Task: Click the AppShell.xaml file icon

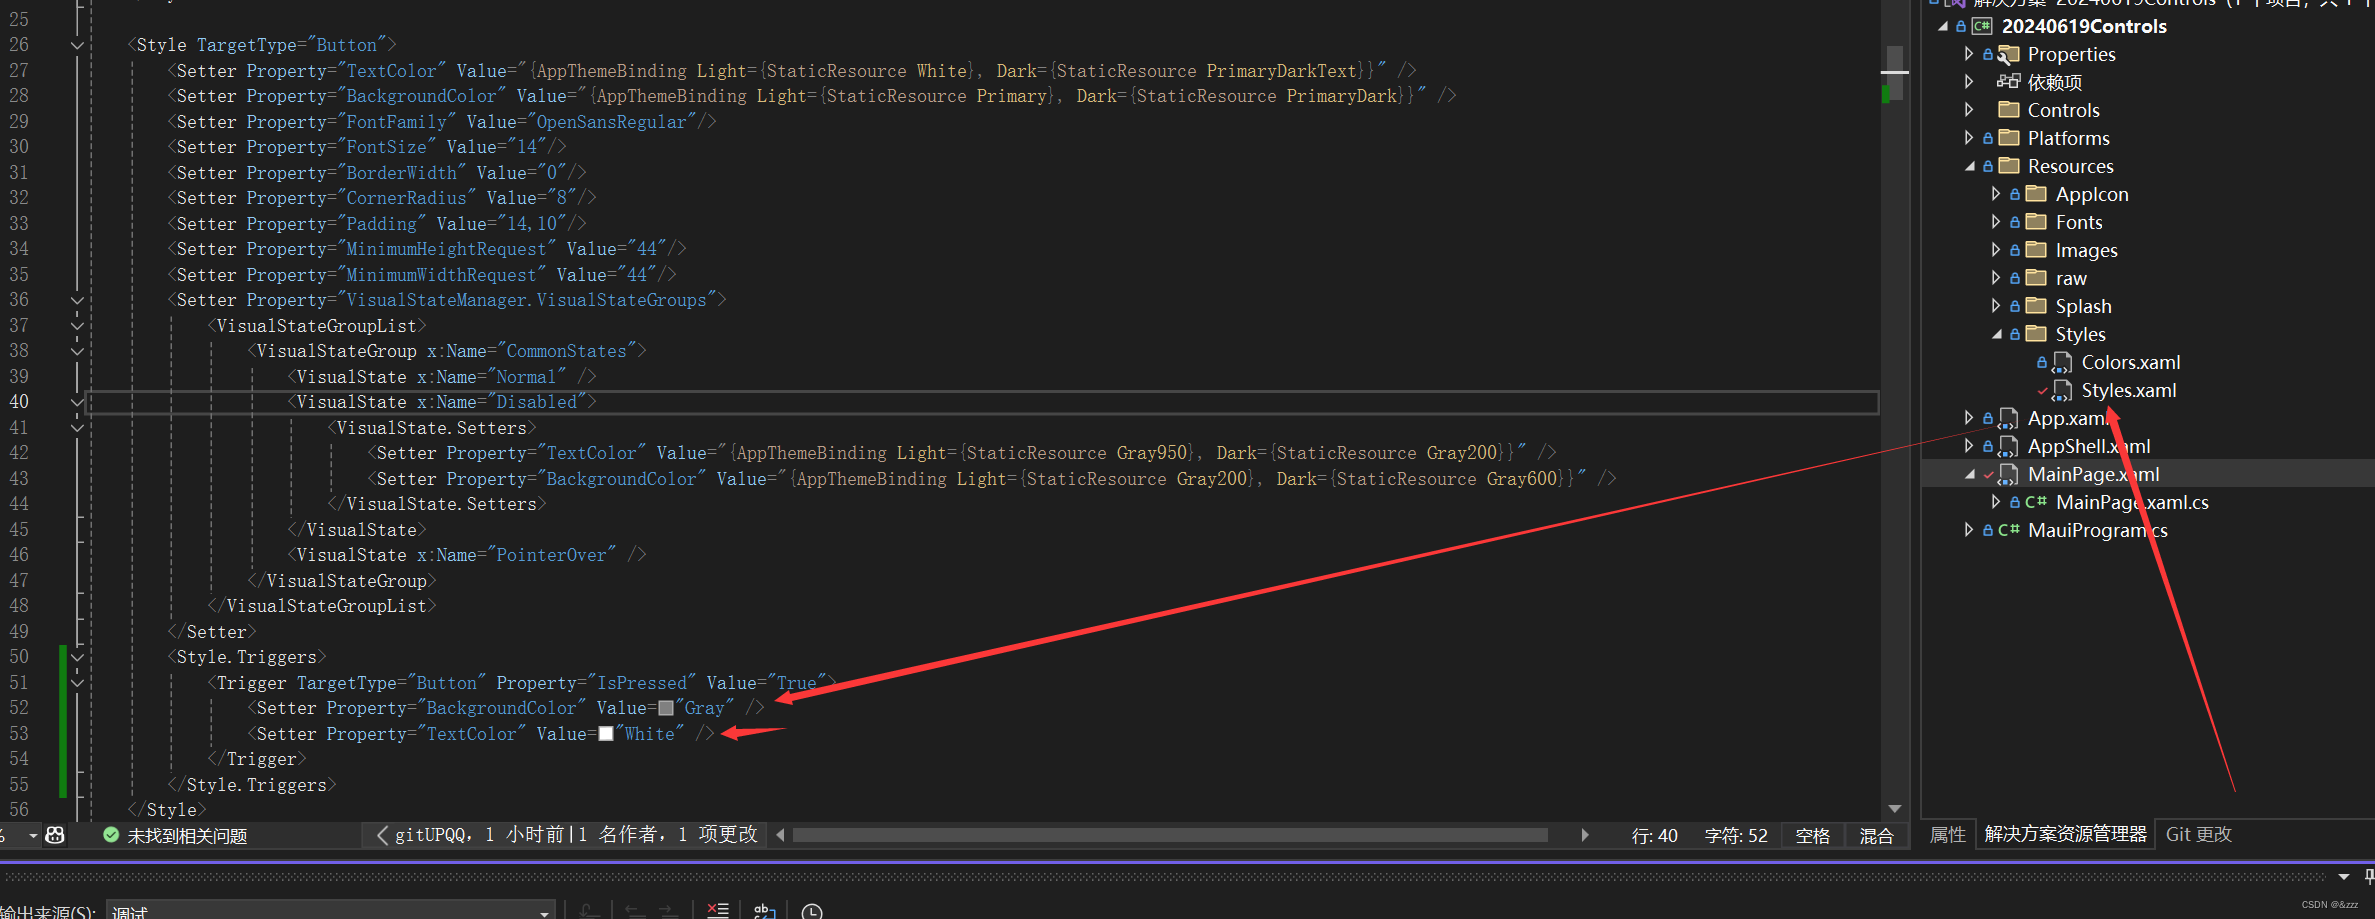Action: pos(2008,446)
